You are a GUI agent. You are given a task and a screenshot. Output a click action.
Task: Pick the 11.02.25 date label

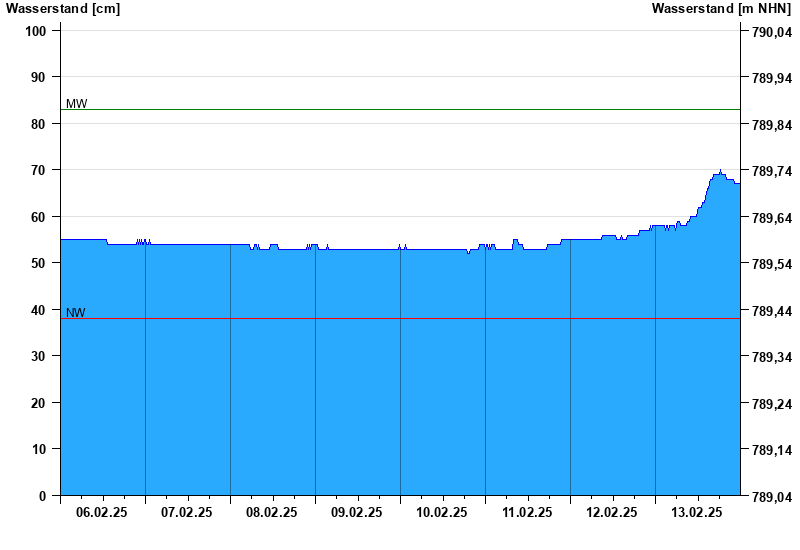coord(527,512)
